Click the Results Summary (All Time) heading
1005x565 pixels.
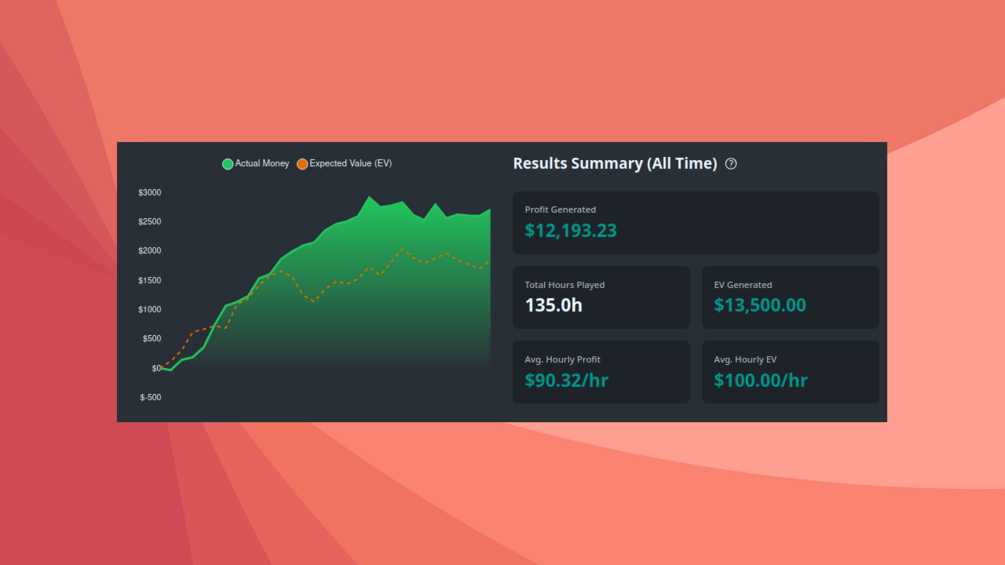point(615,163)
